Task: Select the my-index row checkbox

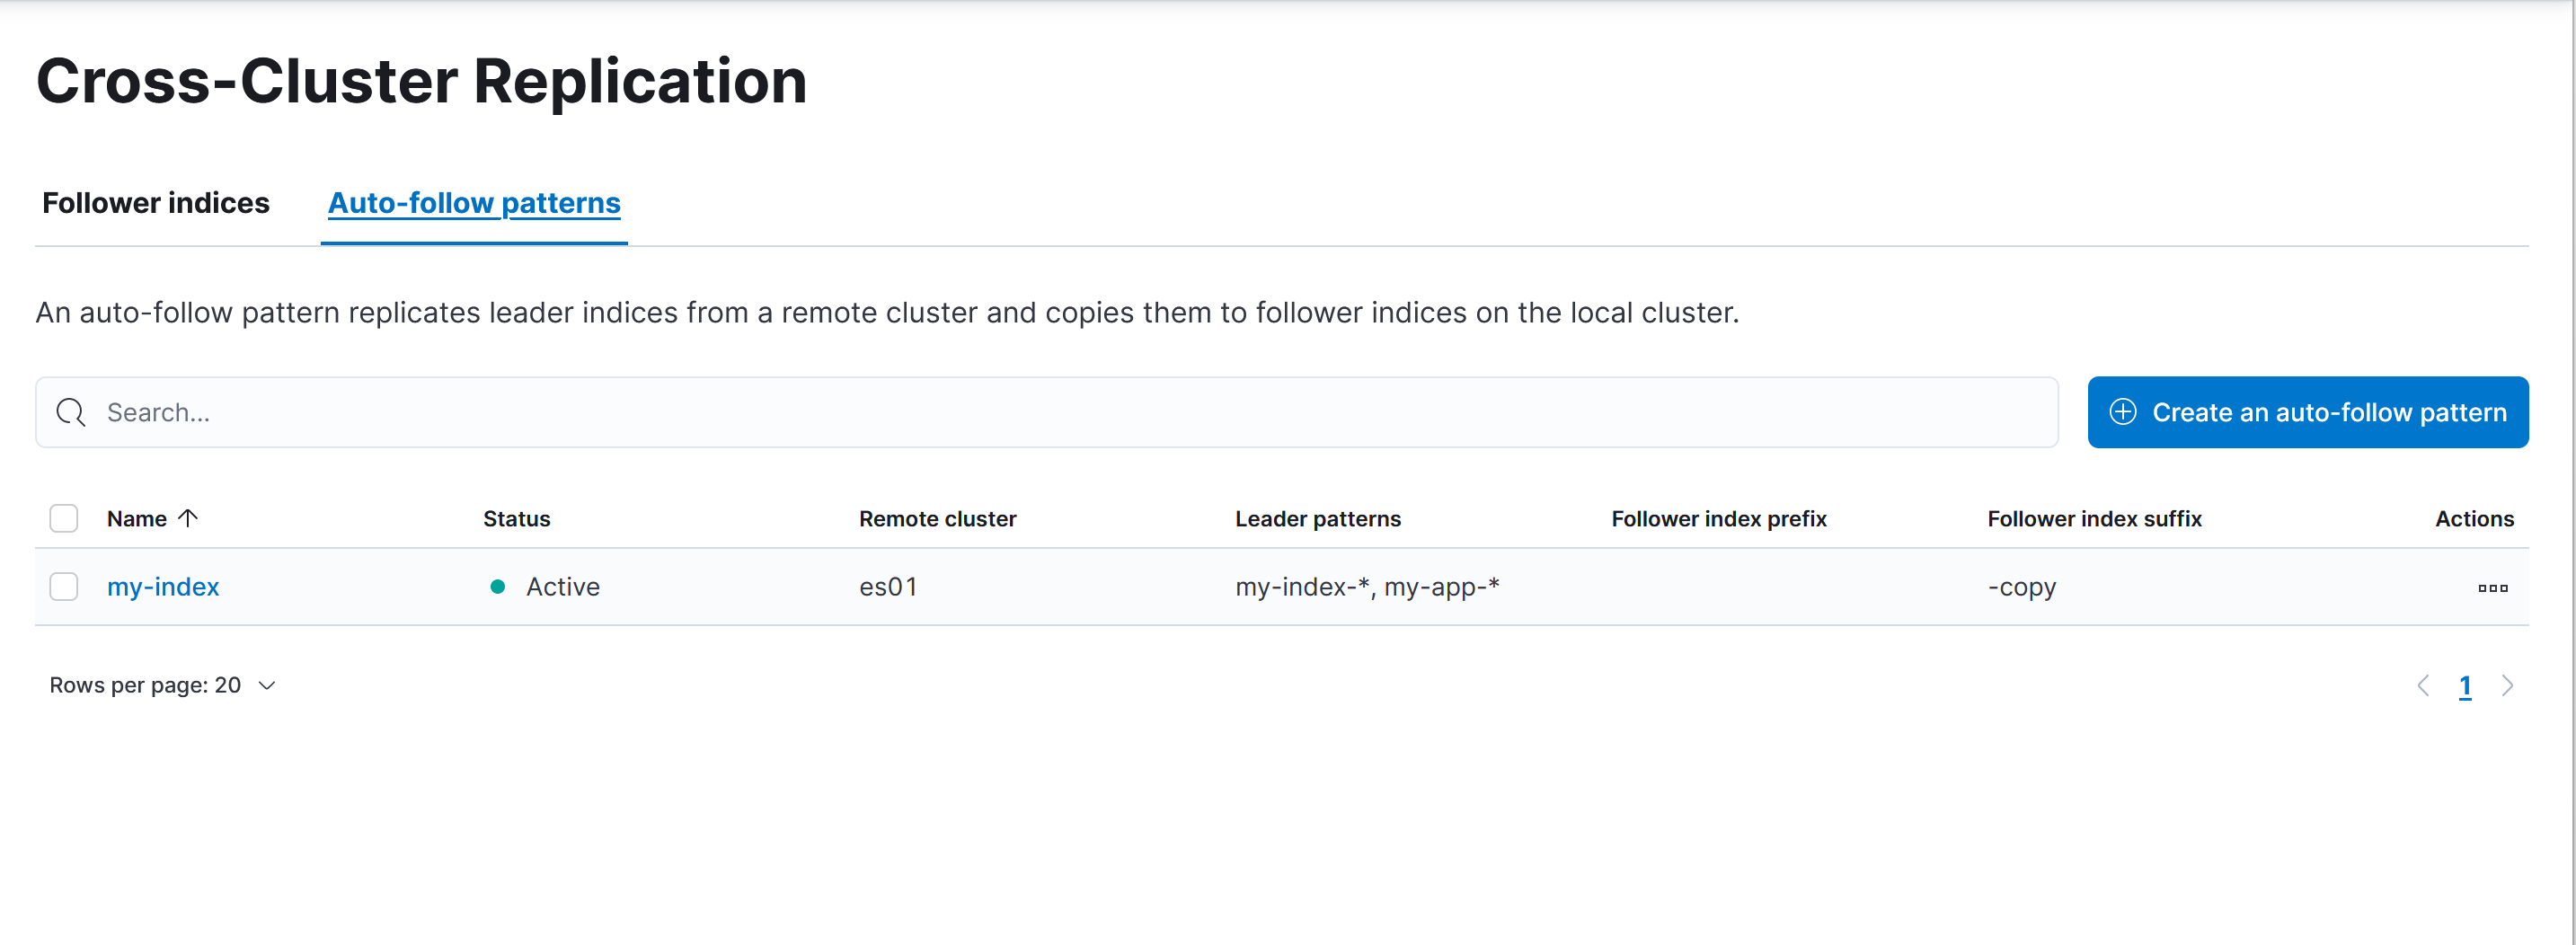Action: pyautogui.click(x=64, y=587)
